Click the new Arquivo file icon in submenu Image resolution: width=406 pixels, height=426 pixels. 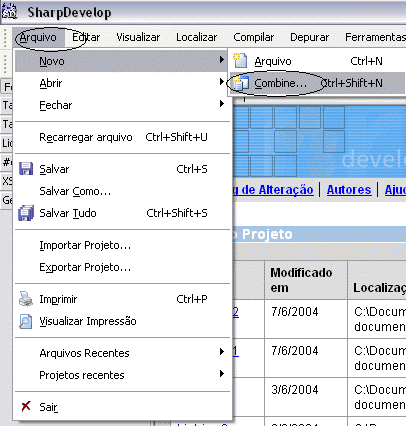pos(240,61)
